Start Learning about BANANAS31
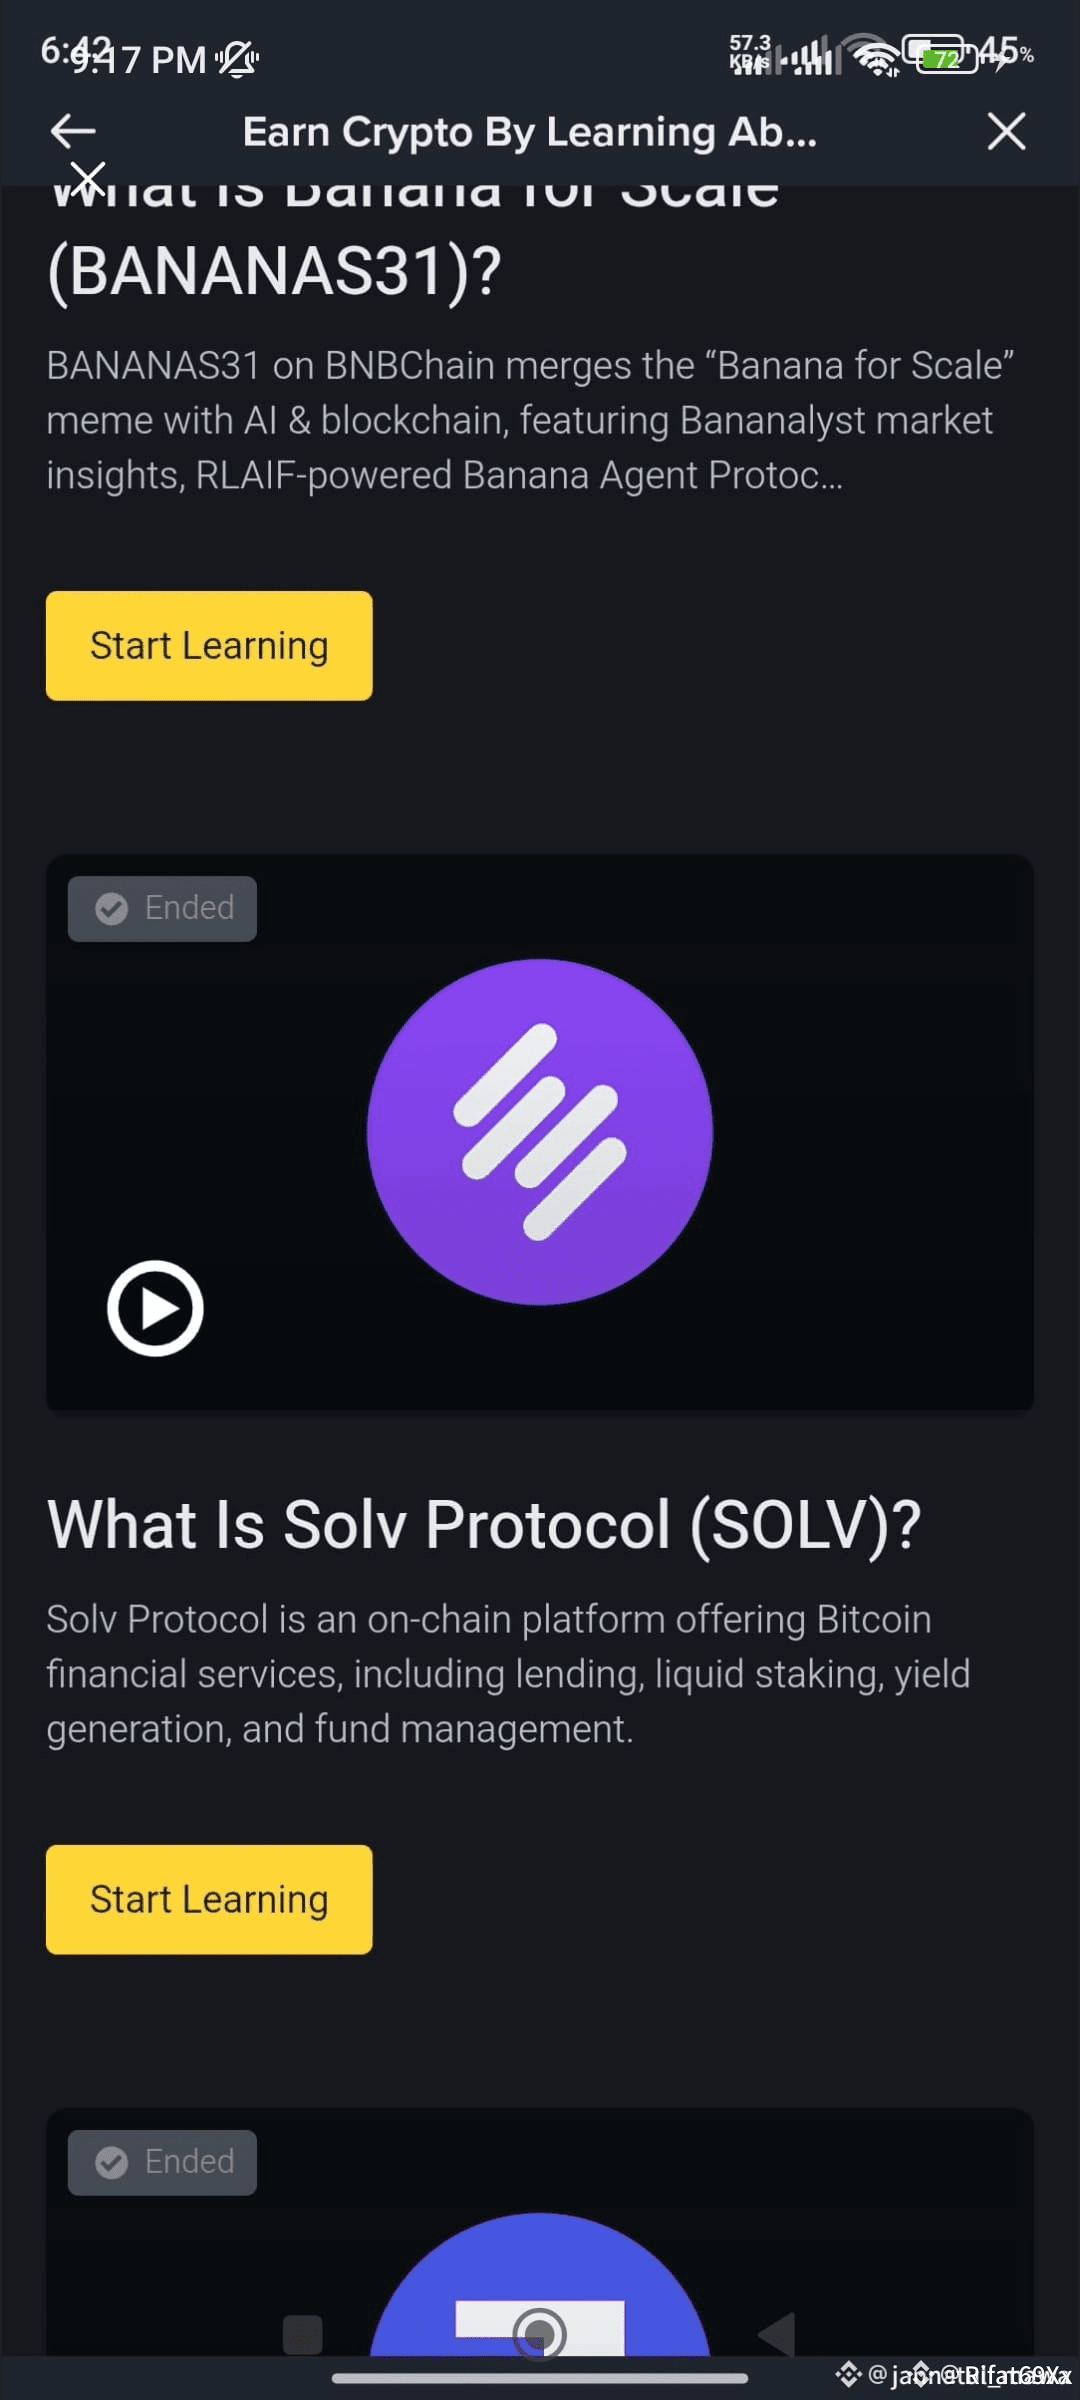This screenshot has width=1080, height=2400. 209,645
